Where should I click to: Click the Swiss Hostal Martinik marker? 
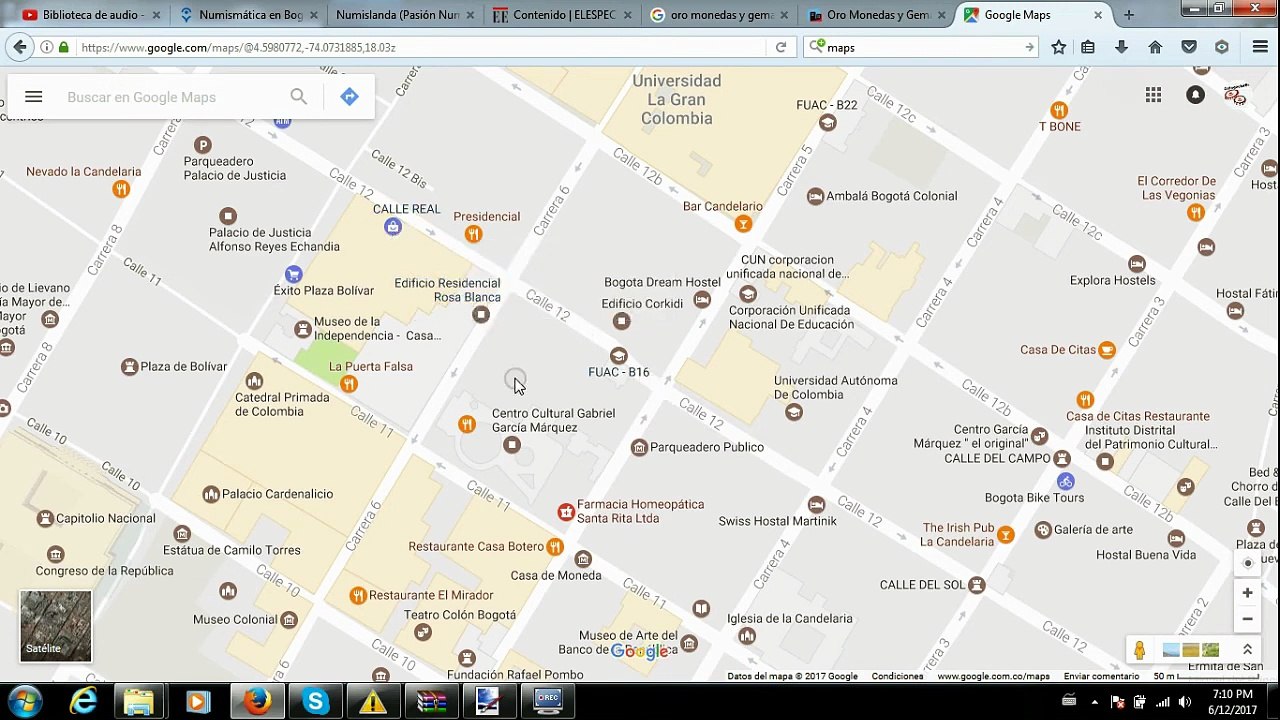coord(816,504)
